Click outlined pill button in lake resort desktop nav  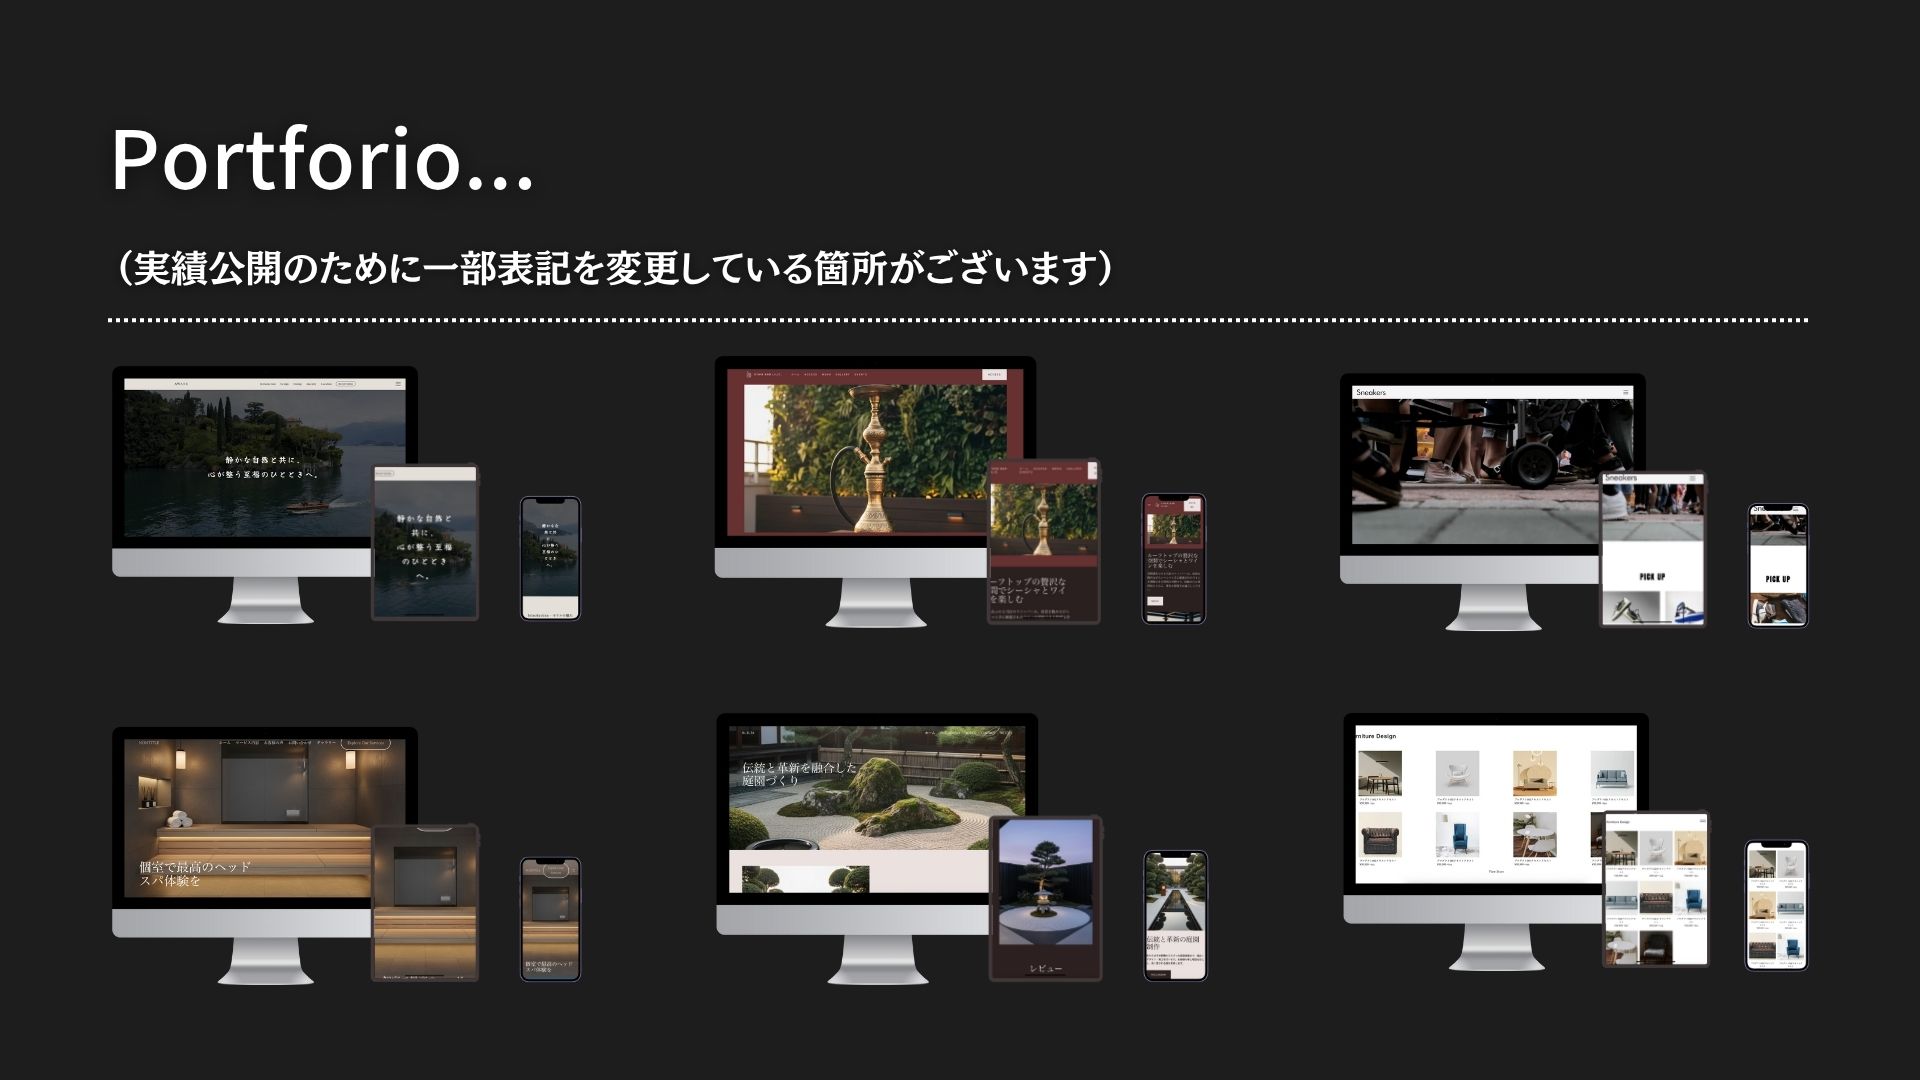click(345, 384)
